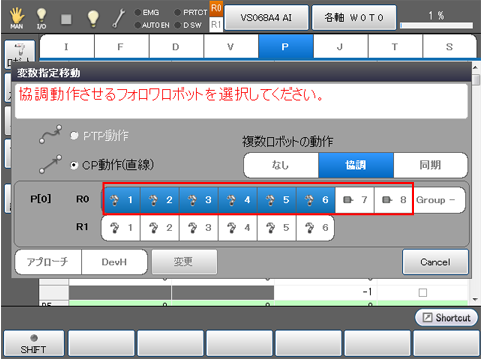Select R1 joint 5 button
481x360 pixels.
(277, 228)
